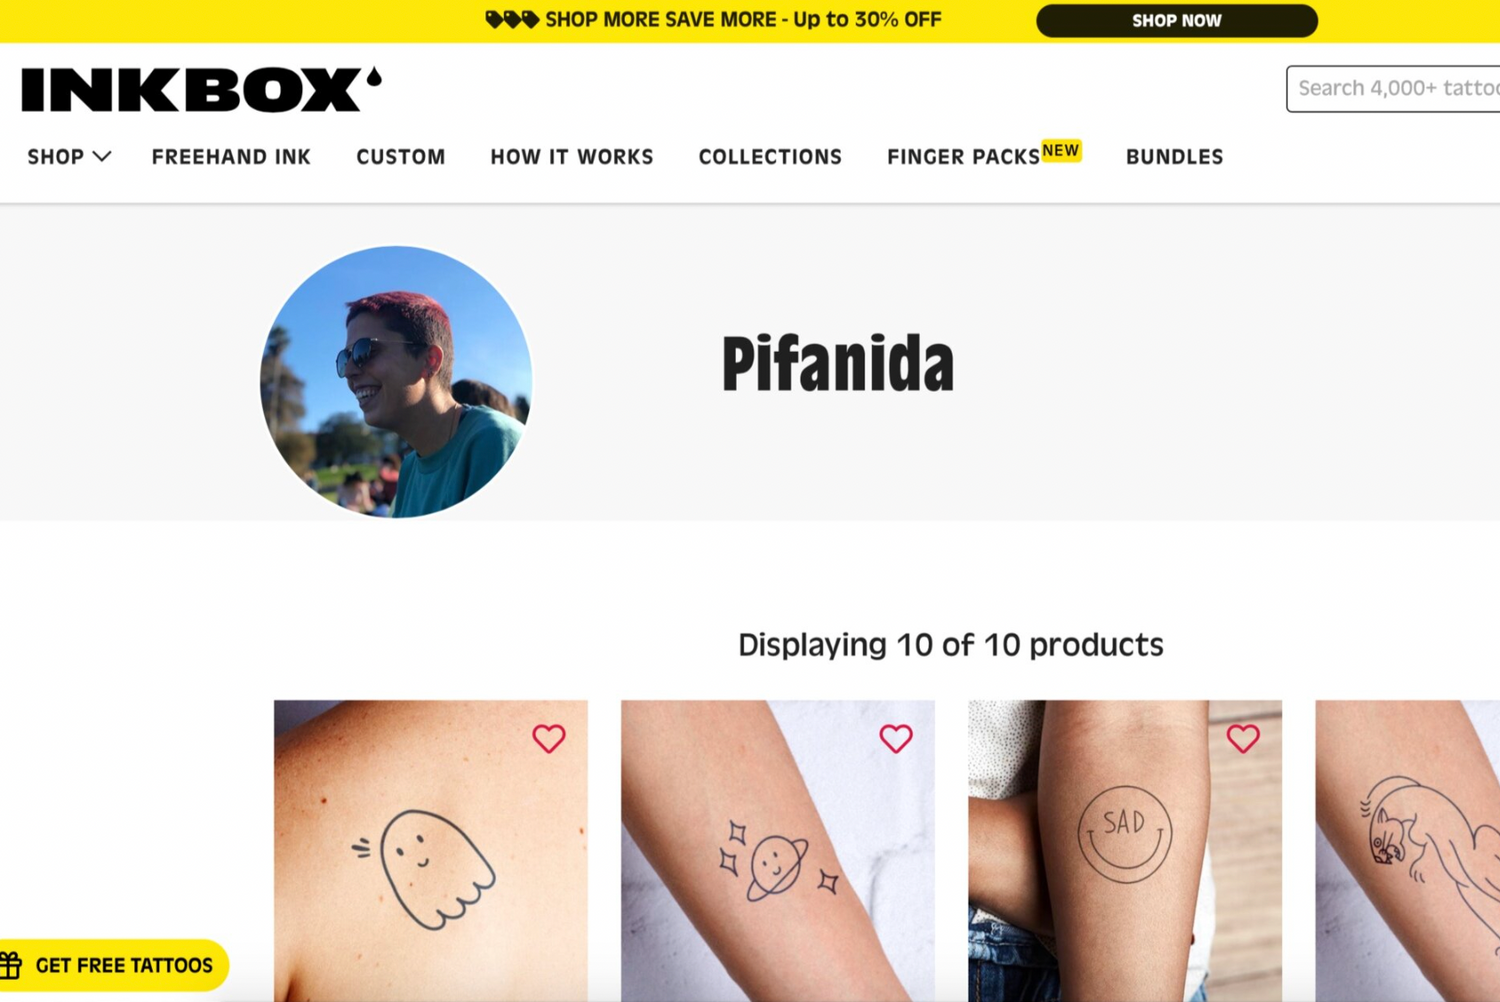Click the SHOP NOW button
Image resolution: width=1500 pixels, height=1002 pixels.
click(x=1177, y=20)
